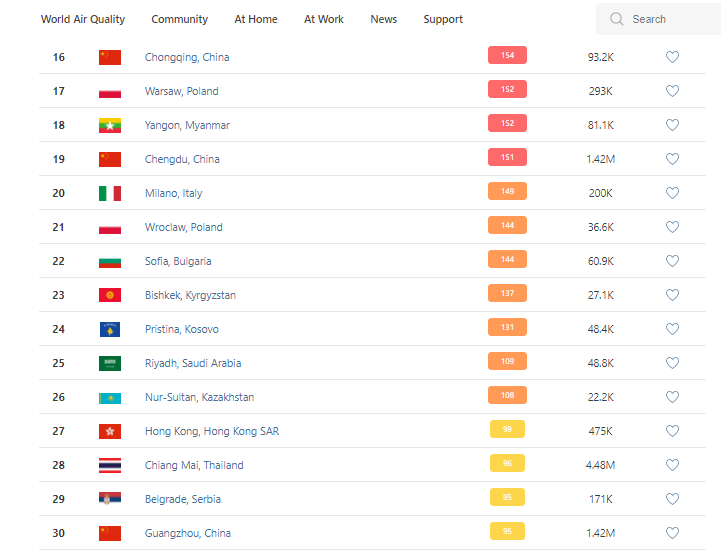Click the Kazakhstan flag icon
Screen dimensions: 721x550
pos(110,397)
